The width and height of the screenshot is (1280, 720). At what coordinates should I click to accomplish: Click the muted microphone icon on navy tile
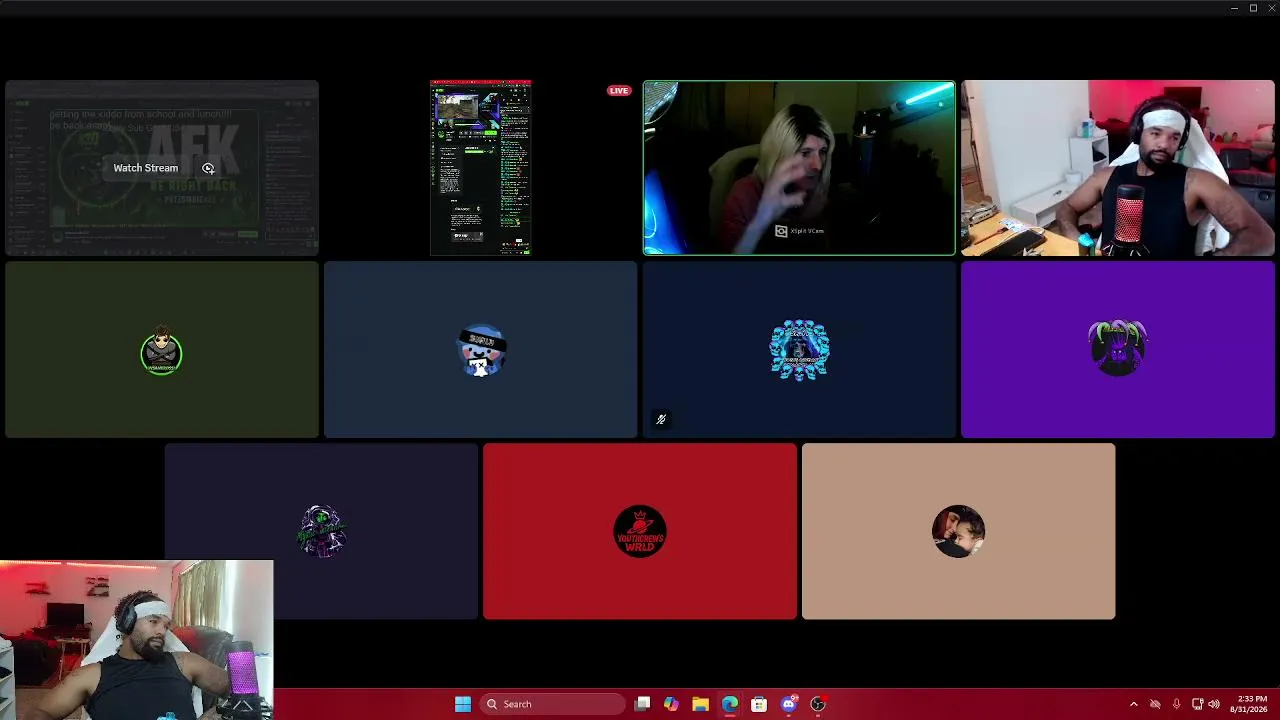click(661, 420)
